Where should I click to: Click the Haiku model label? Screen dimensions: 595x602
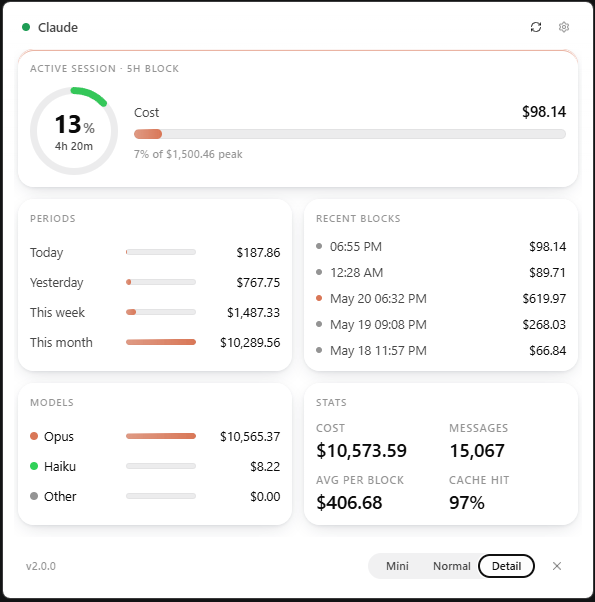60,466
